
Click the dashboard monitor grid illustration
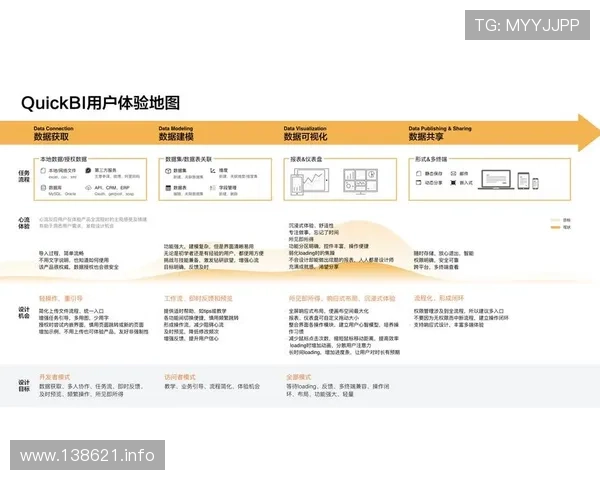point(360,181)
